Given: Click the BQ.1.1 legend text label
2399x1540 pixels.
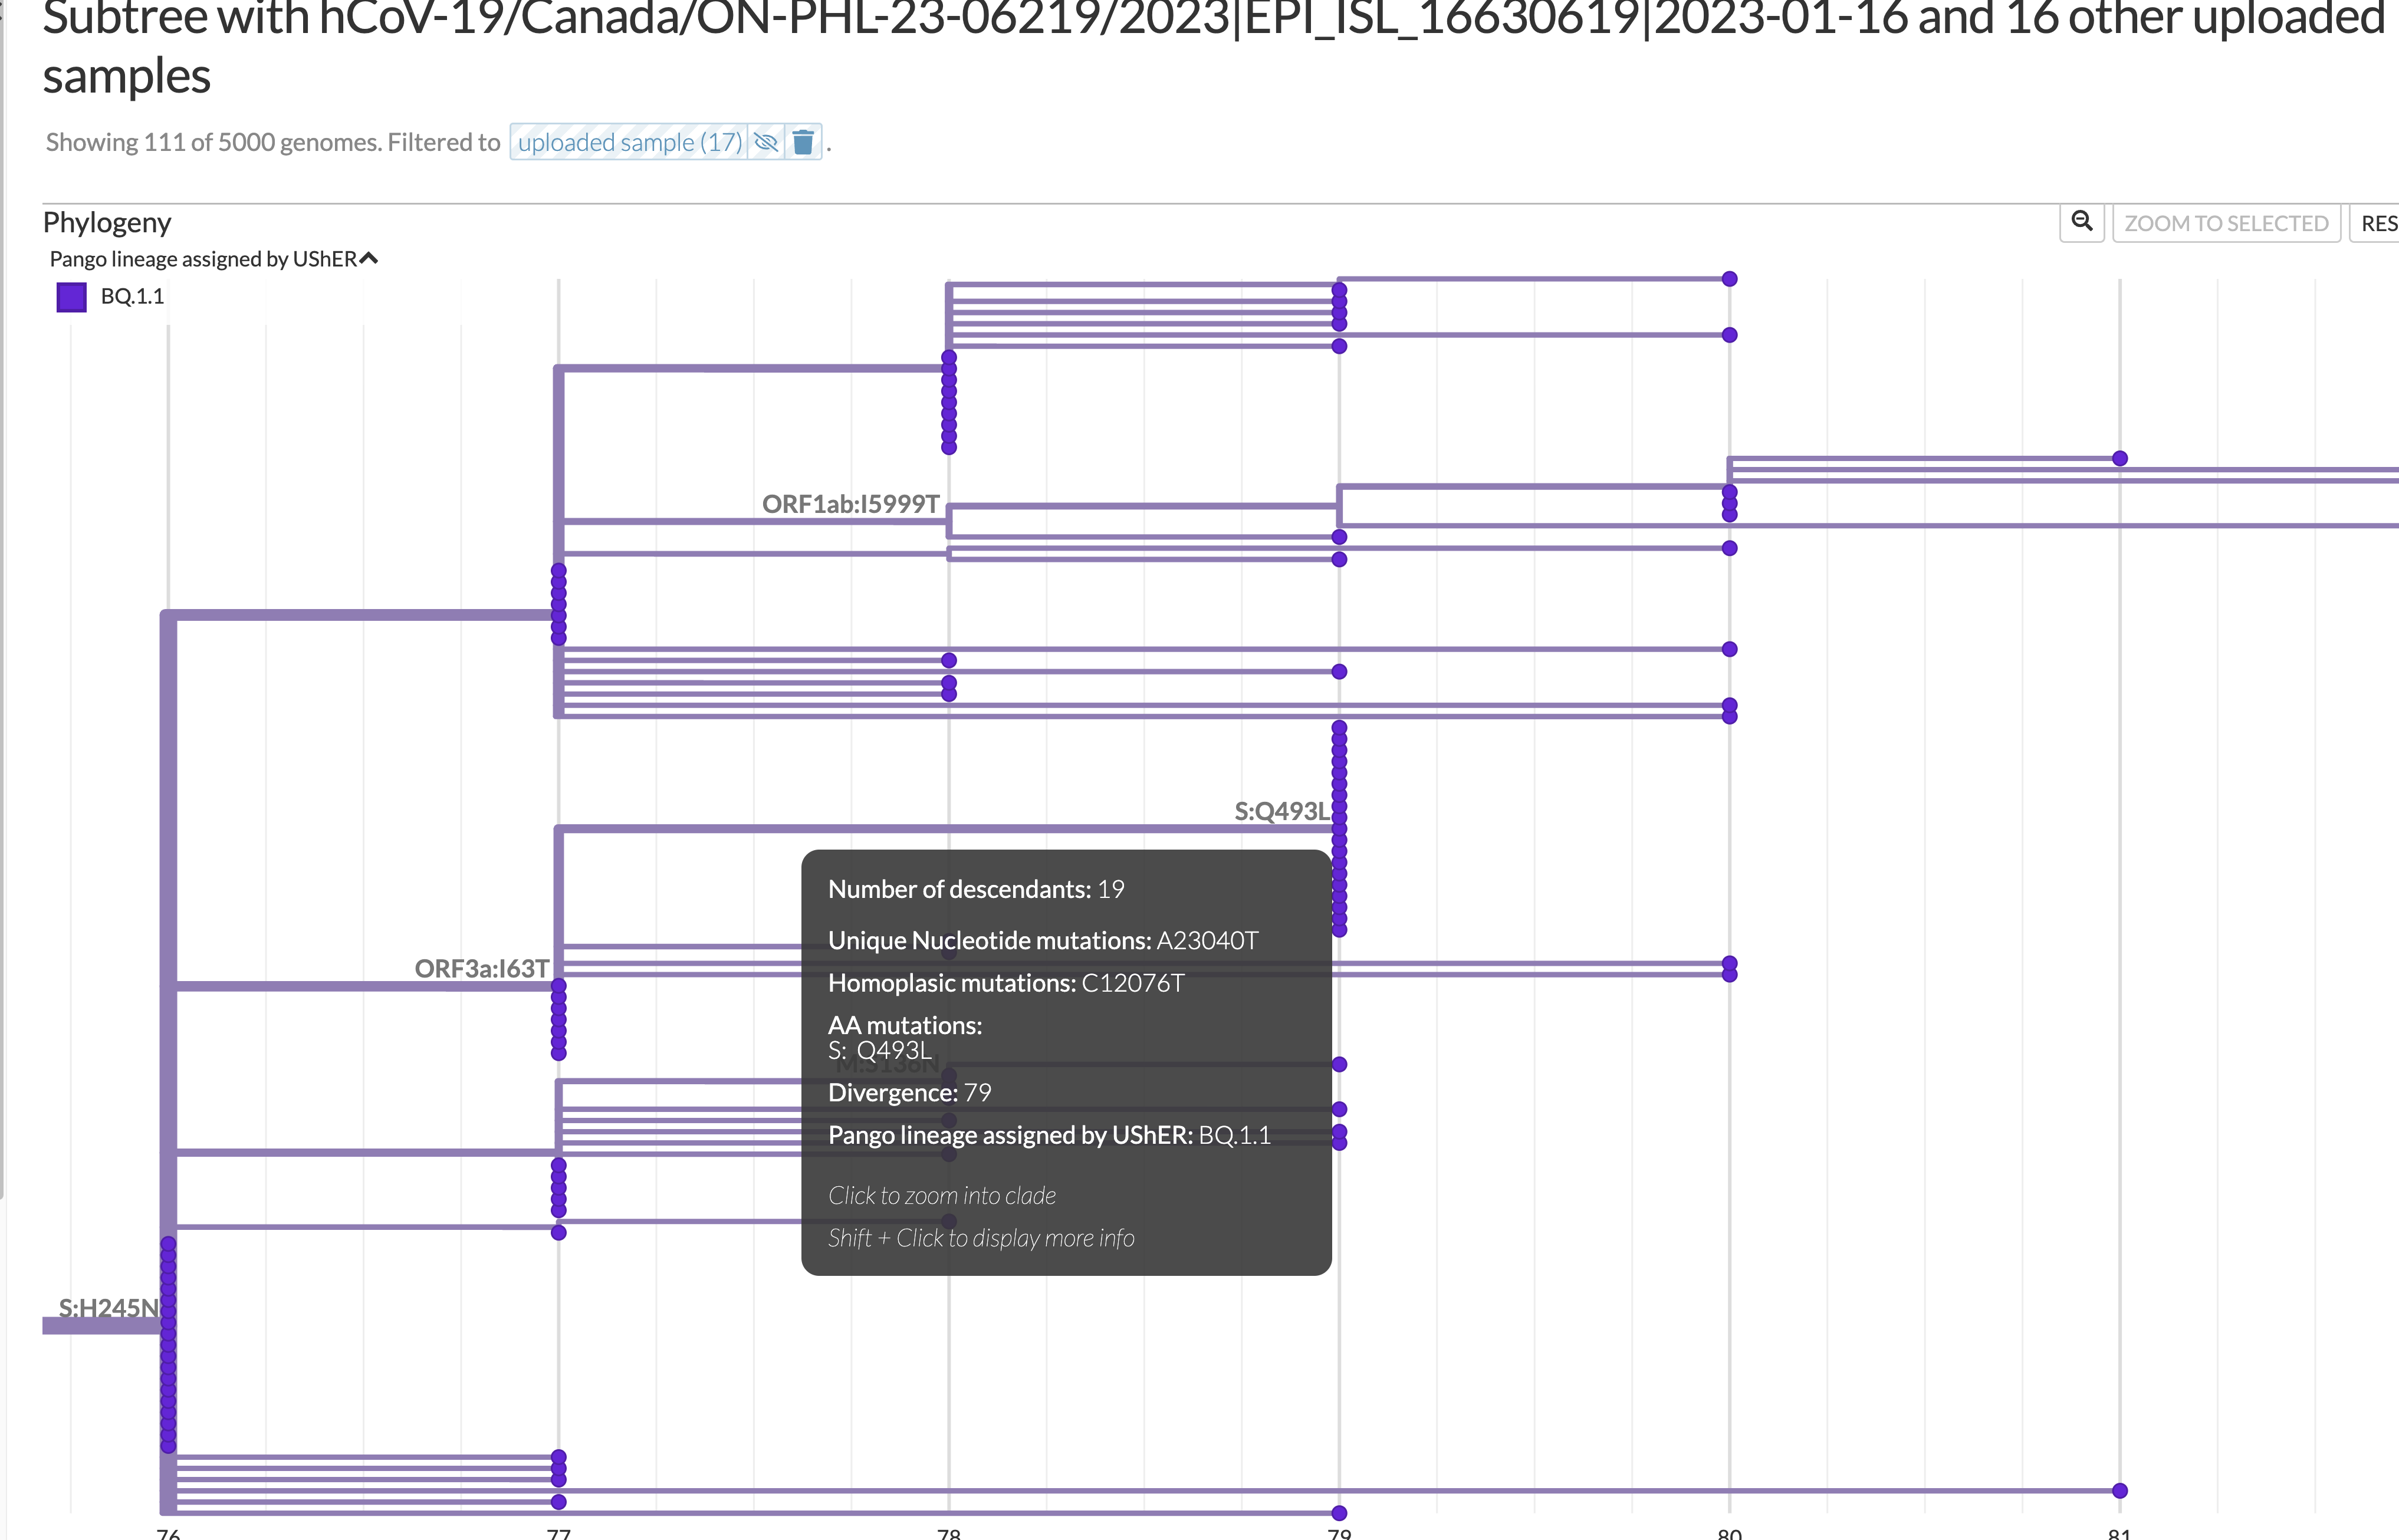Looking at the screenshot, I should pos(132,297).
